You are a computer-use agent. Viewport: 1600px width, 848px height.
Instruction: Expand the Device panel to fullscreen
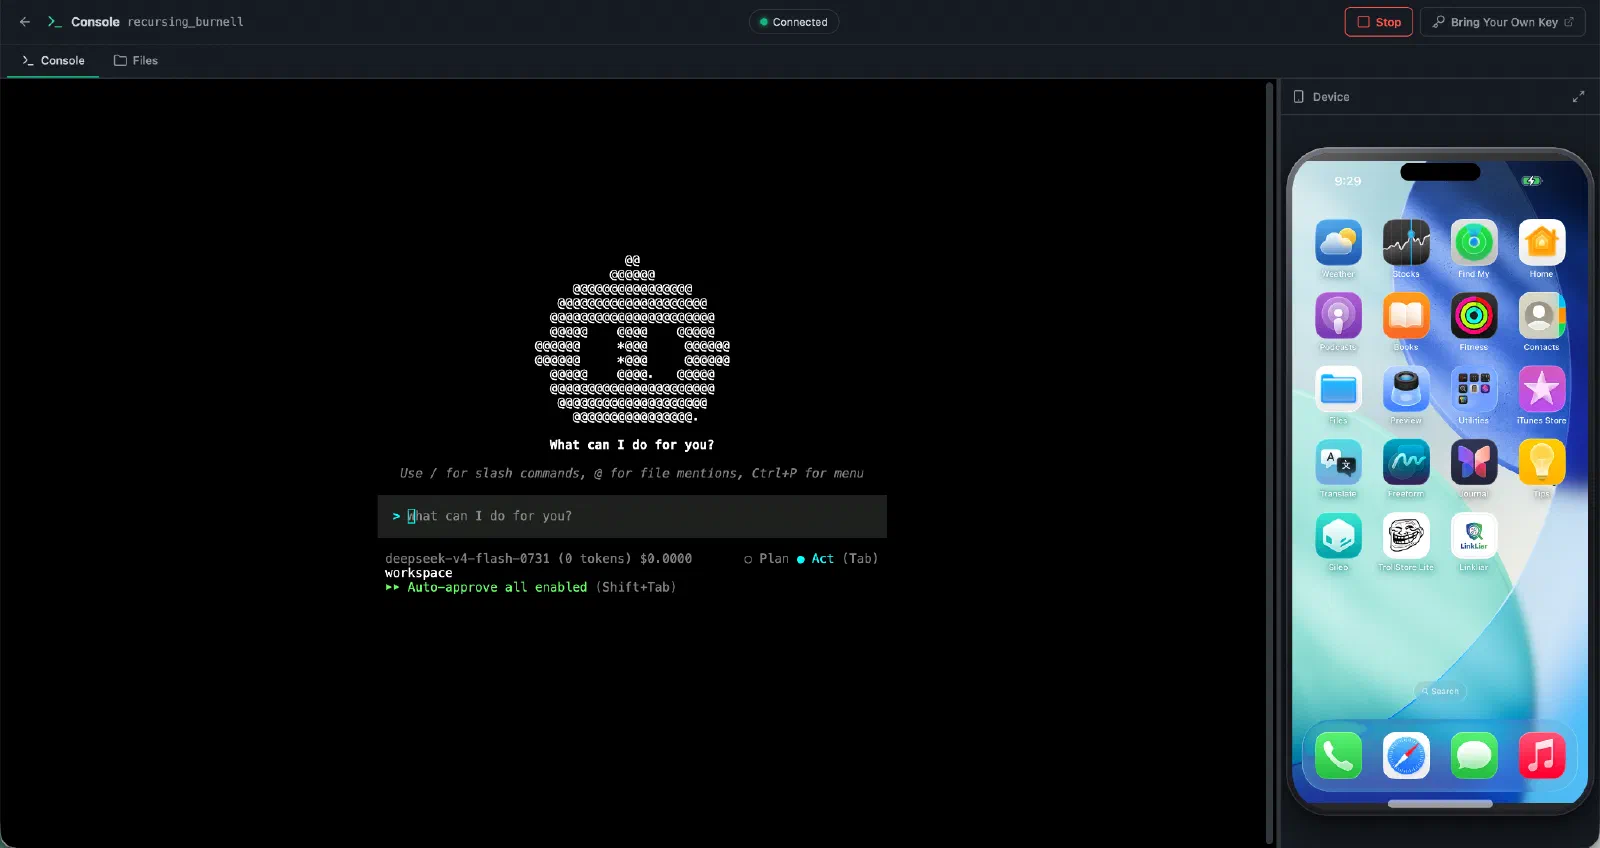[1578, 97]
